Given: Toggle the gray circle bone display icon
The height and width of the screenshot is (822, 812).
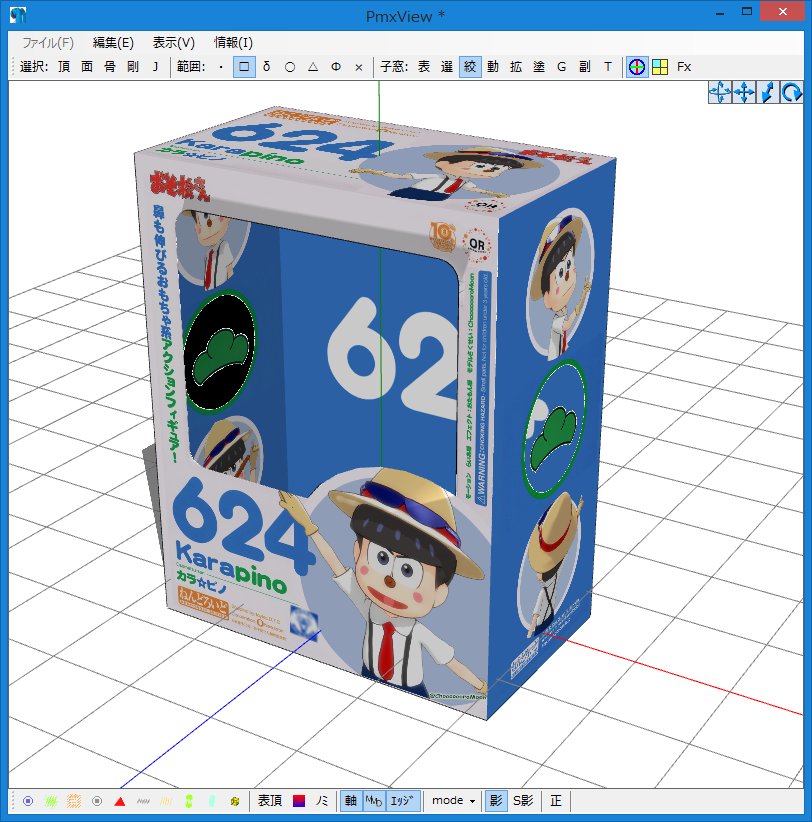Looking at the screenshot, I should (97, 801).
